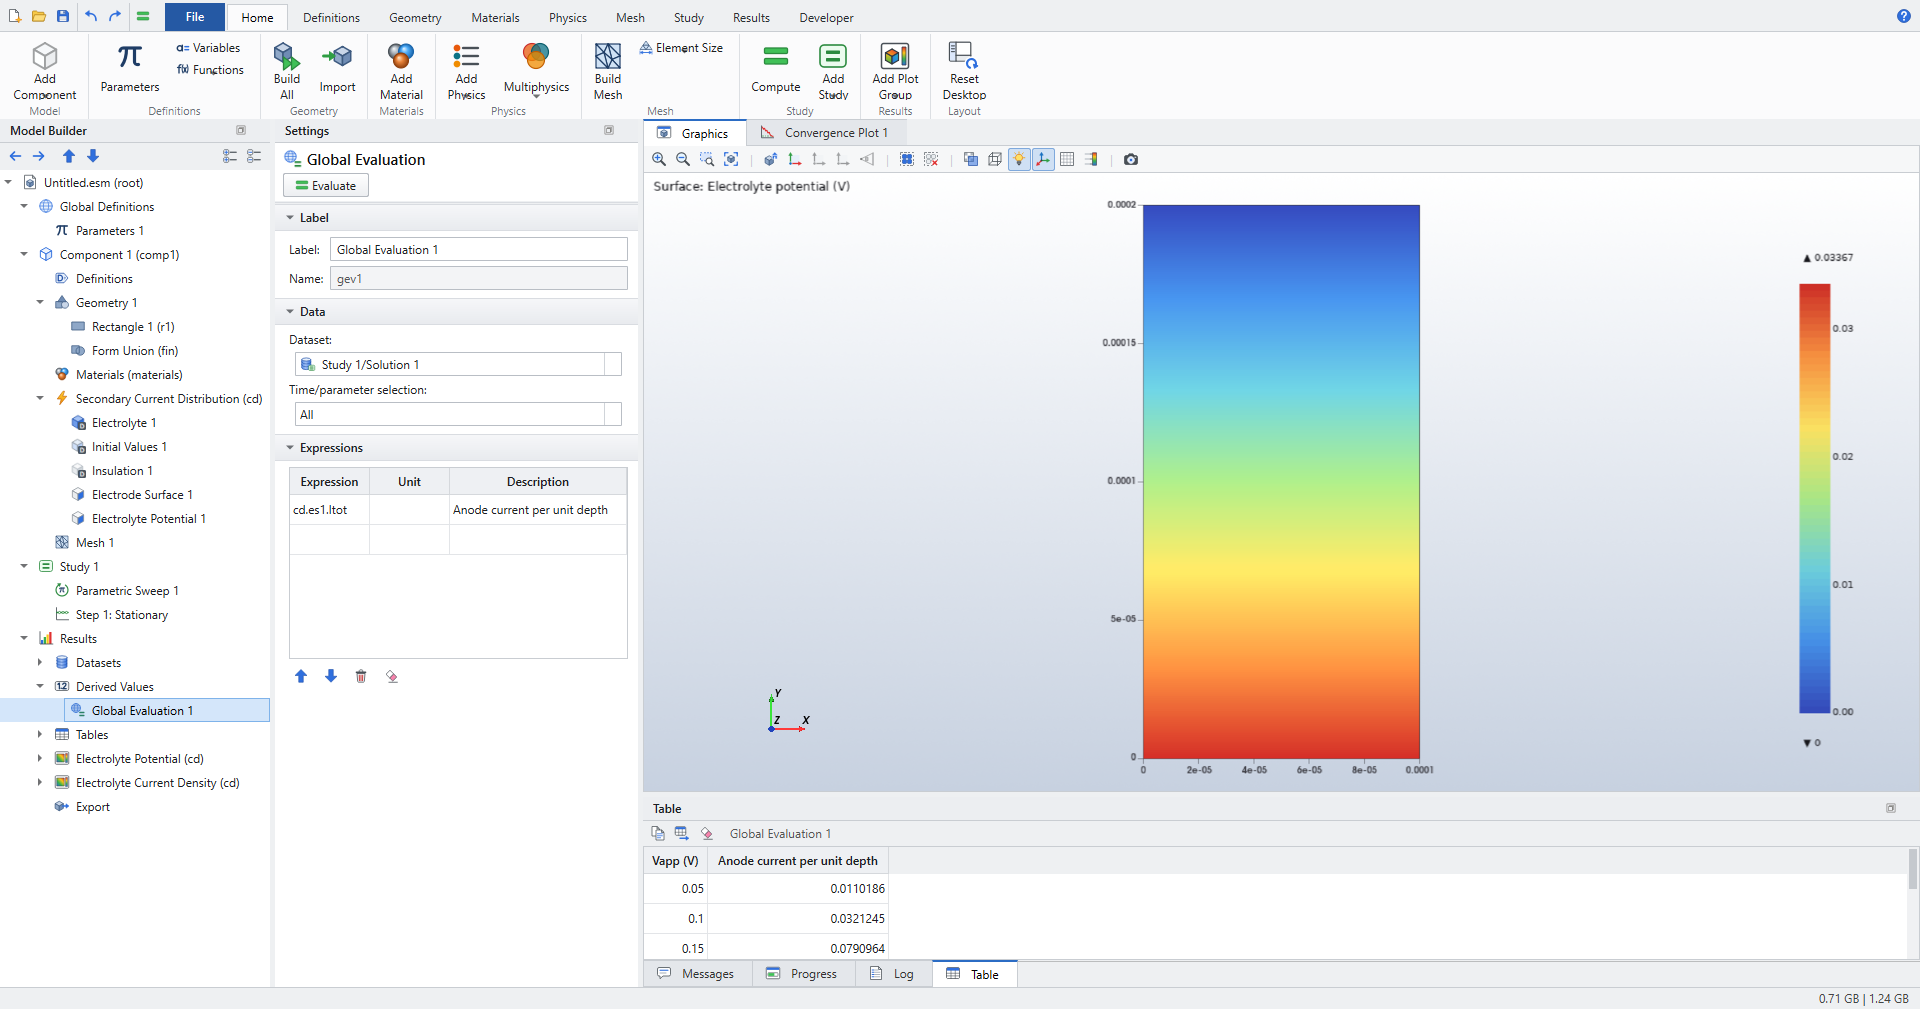Activate the Zoom Box tool
This screenshot has width=1920, height=1009.
coord(707,159)
